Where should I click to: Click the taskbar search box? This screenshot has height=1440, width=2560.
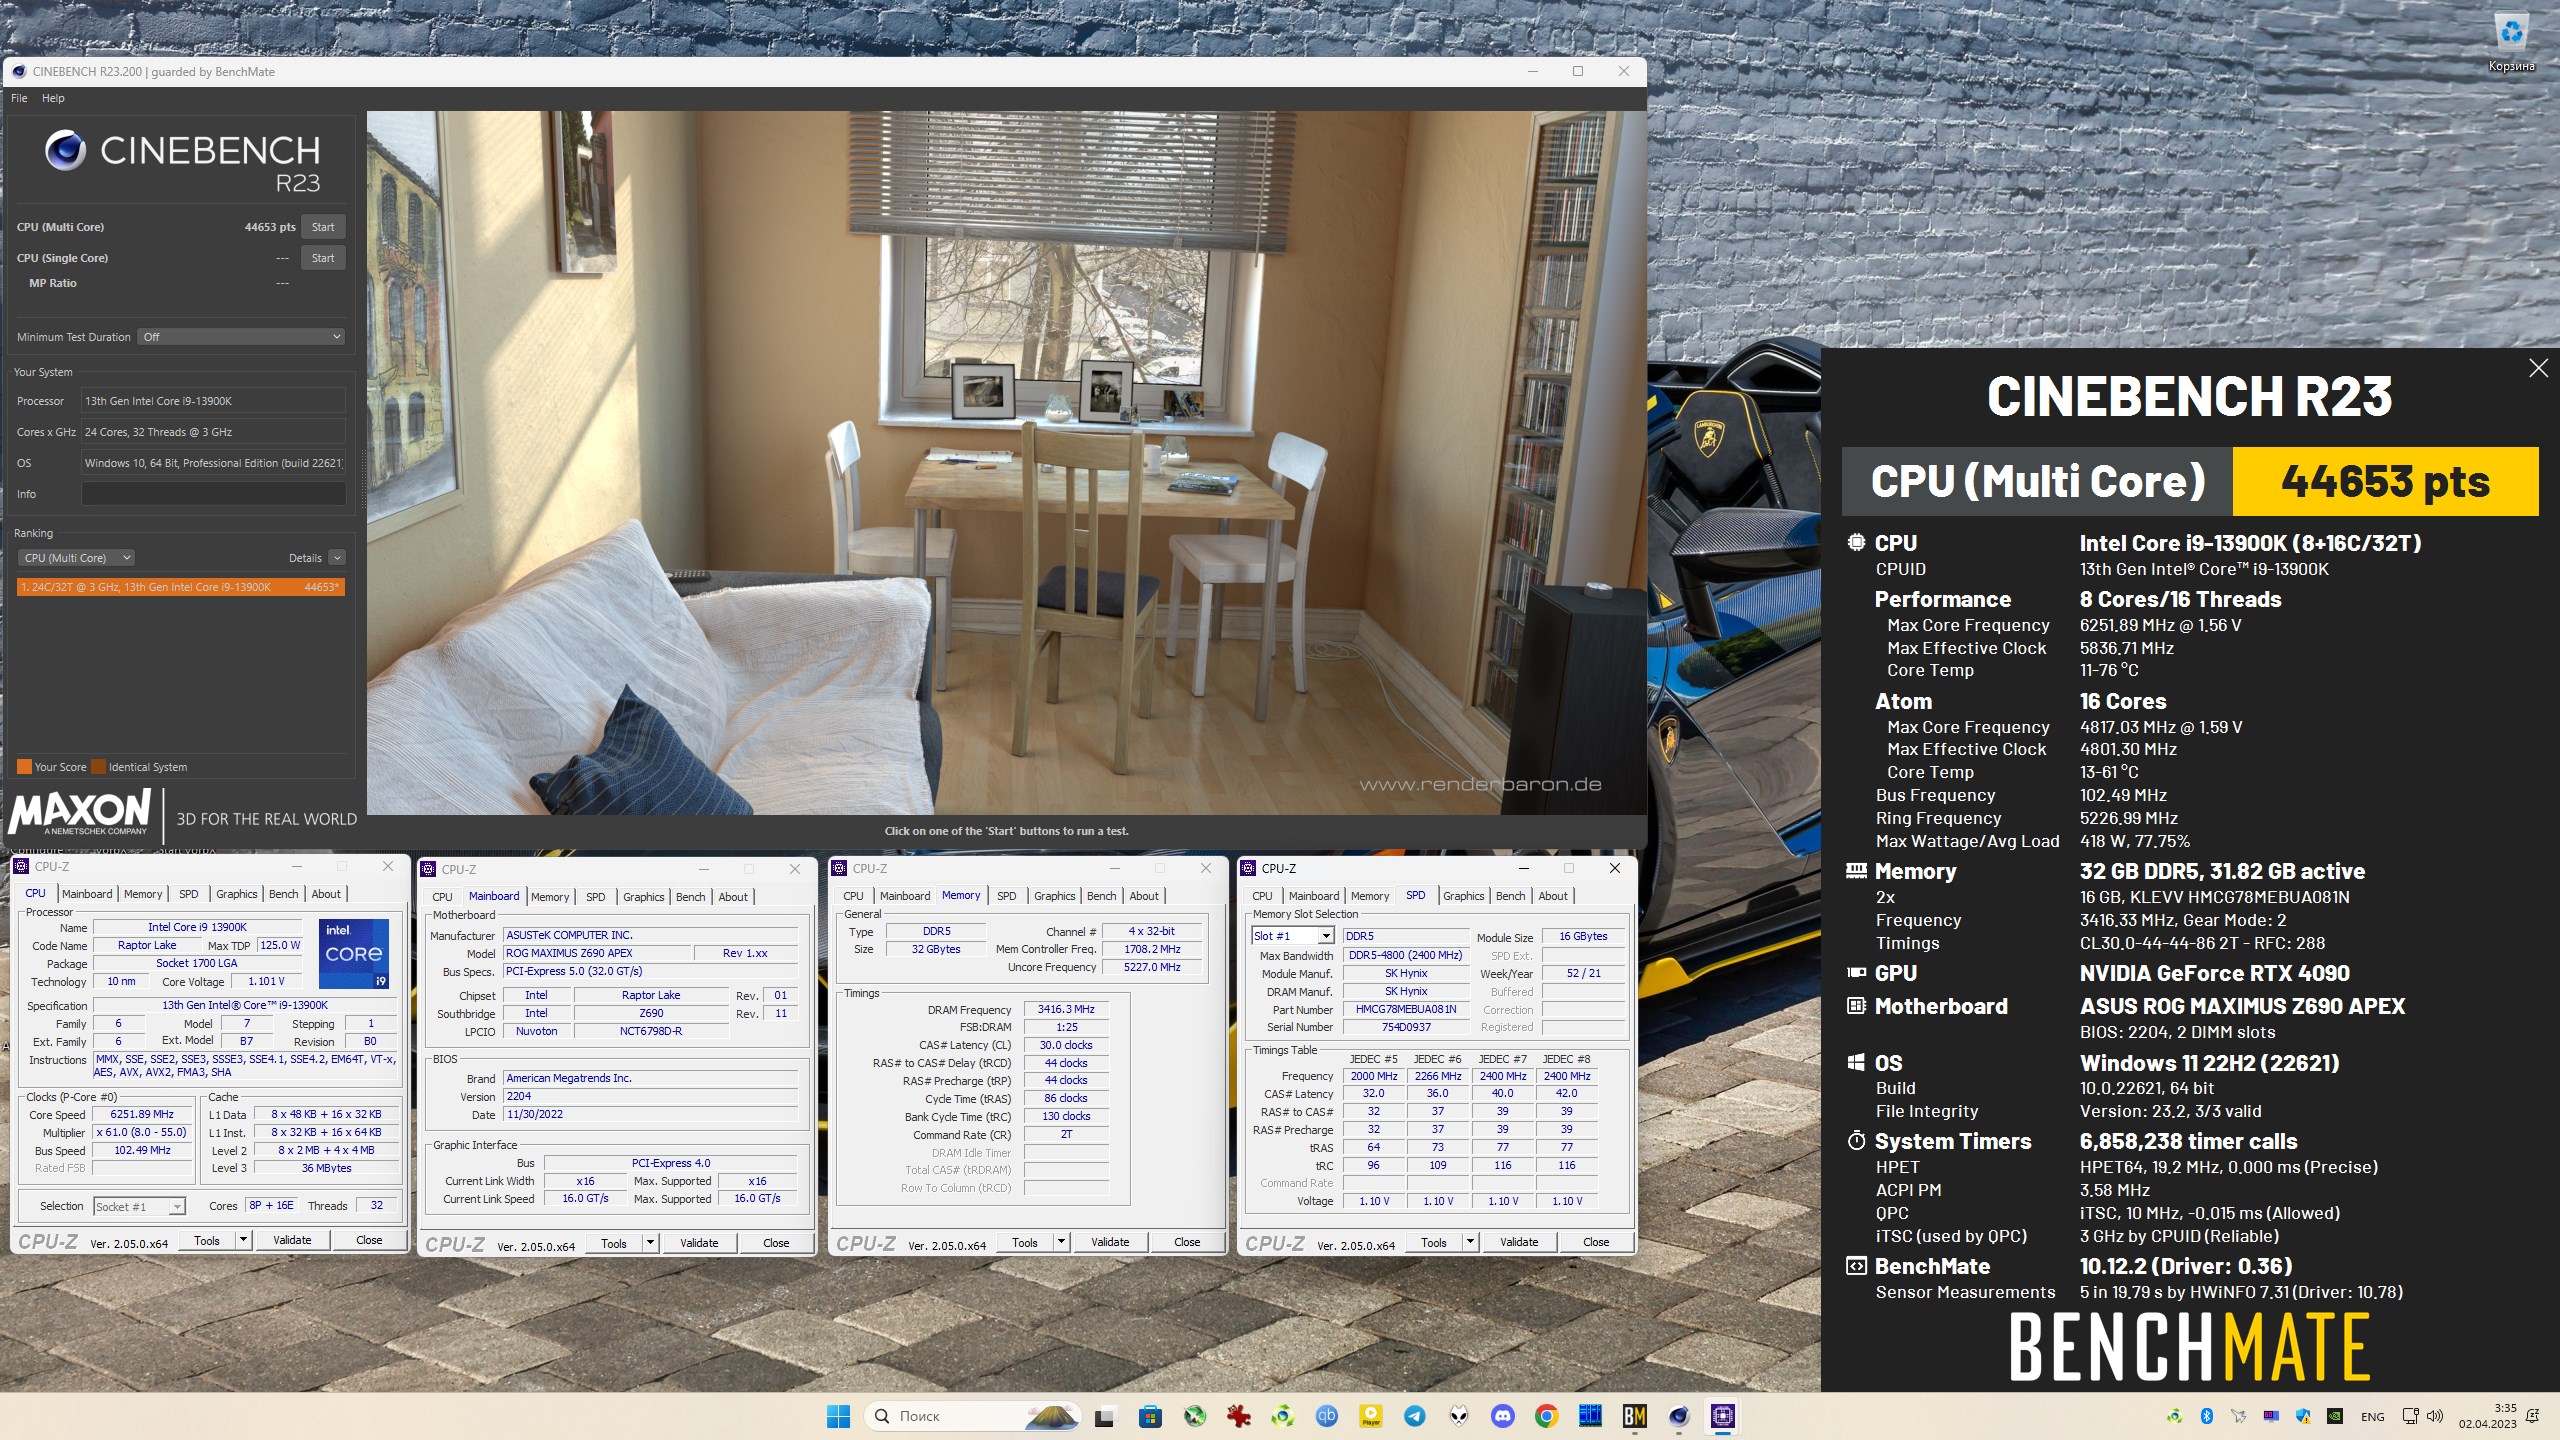[x=972, y=1416]
